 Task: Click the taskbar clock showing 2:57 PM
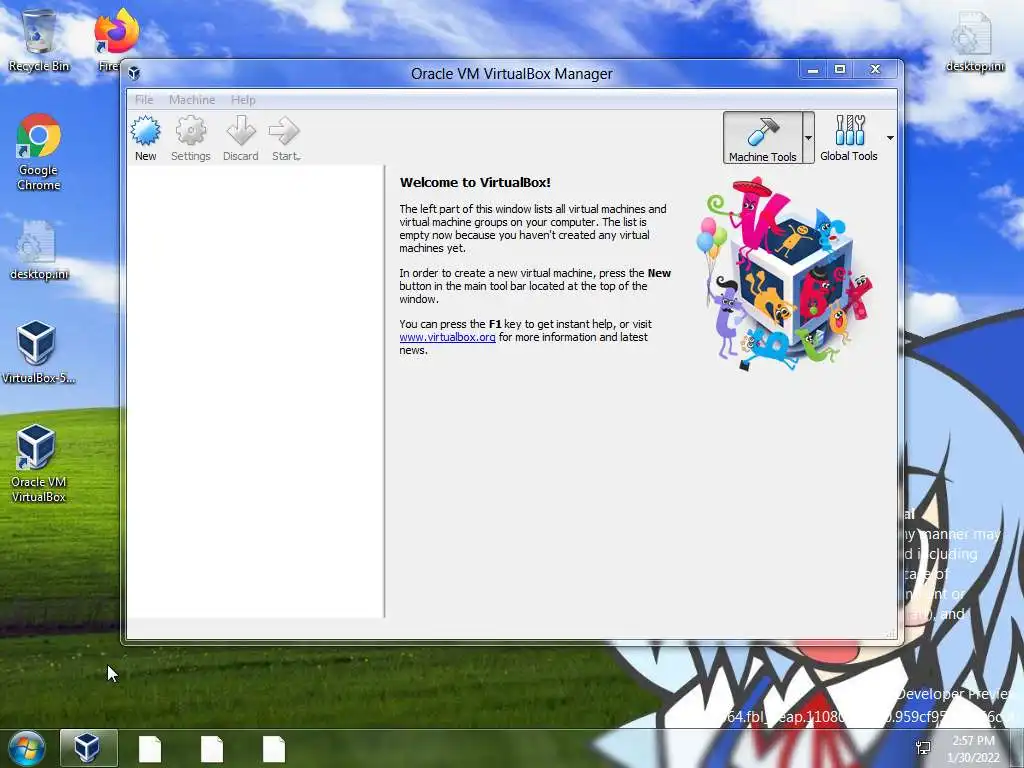point(973,749)
